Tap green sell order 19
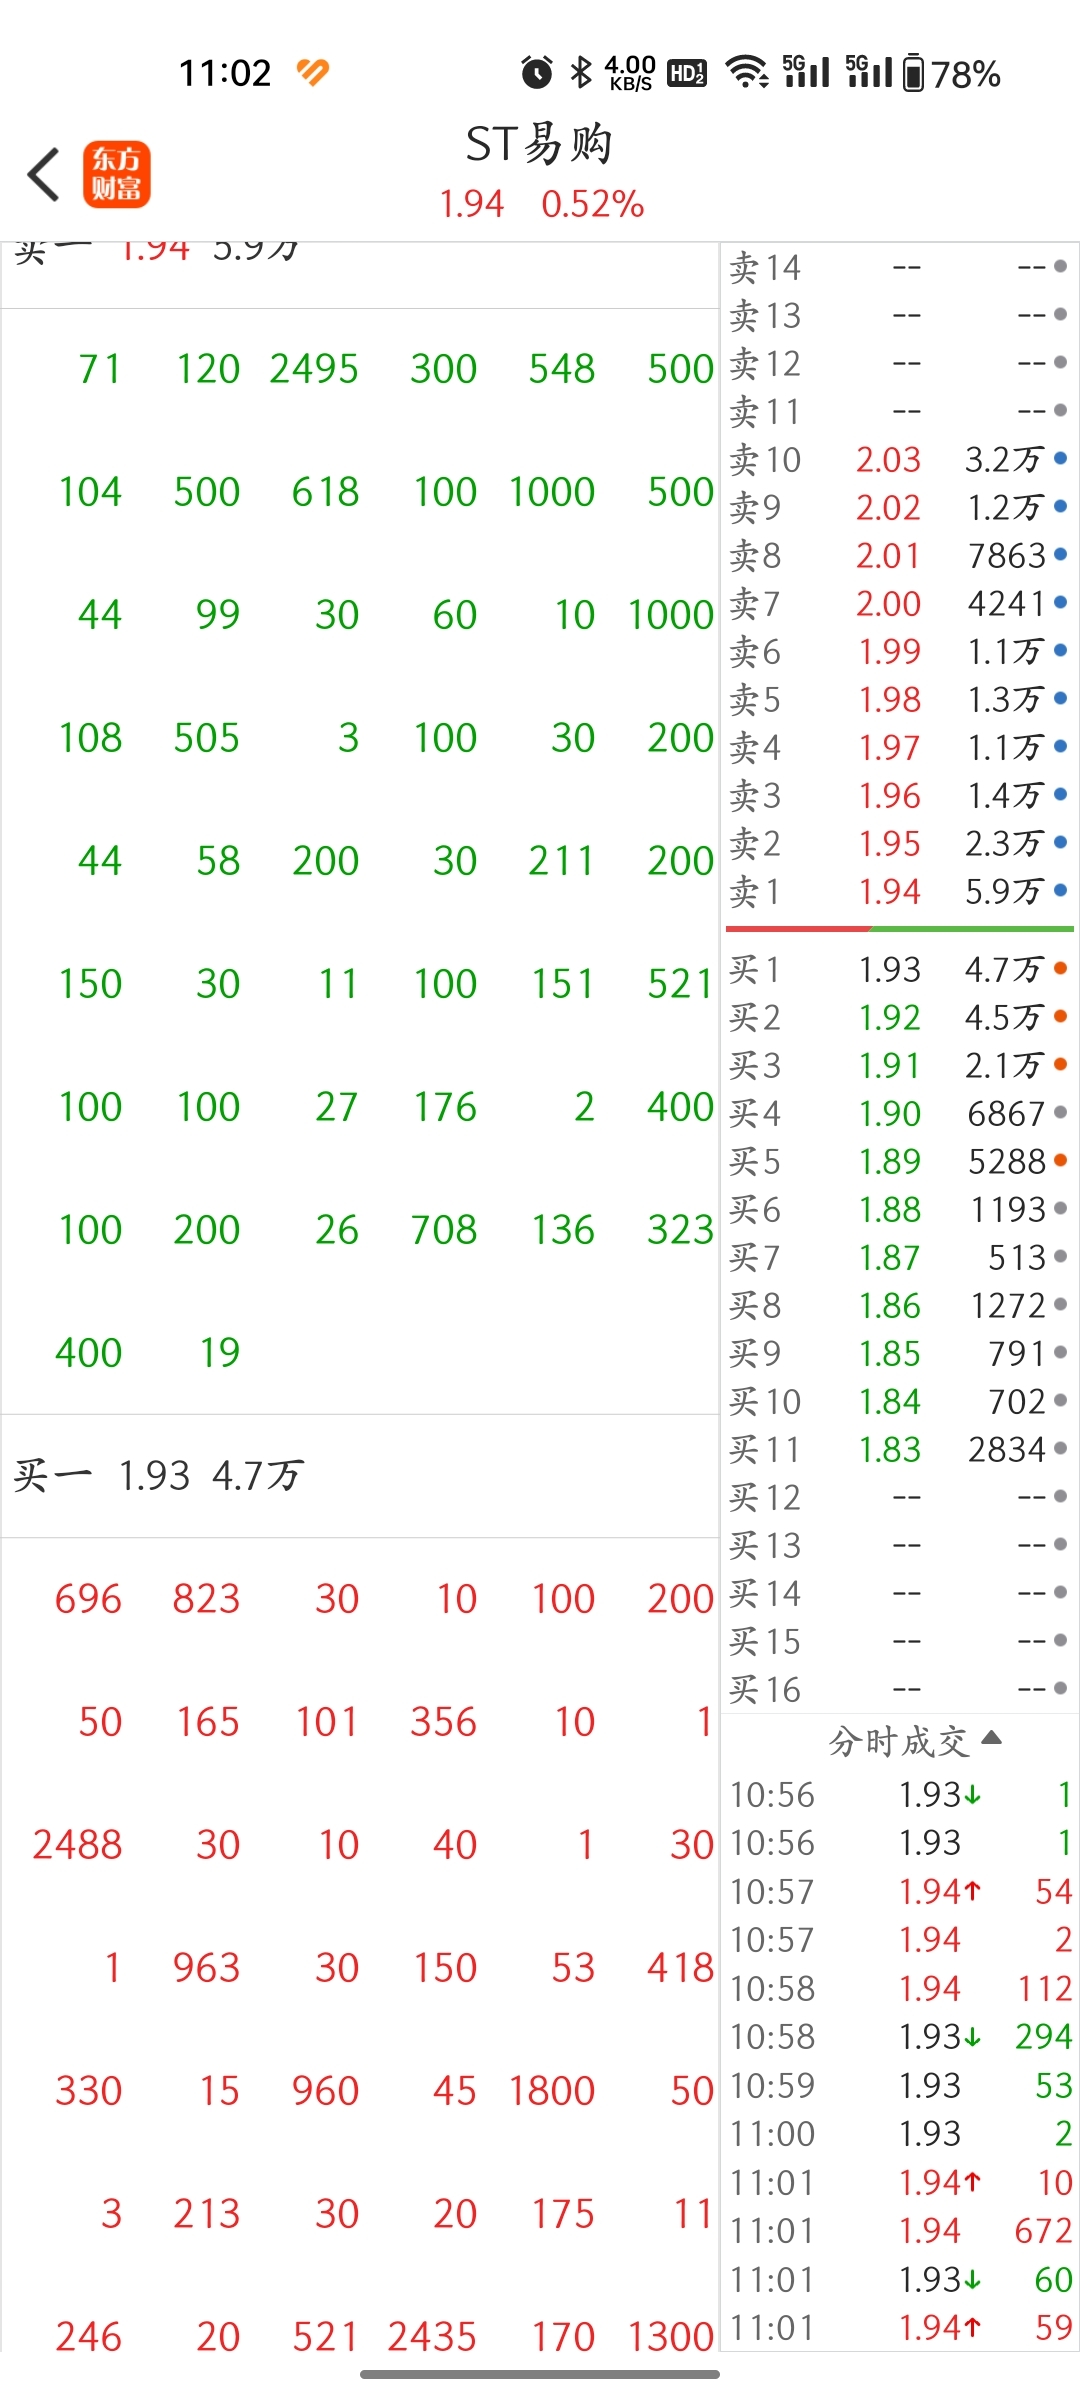 click(220, 1352)
